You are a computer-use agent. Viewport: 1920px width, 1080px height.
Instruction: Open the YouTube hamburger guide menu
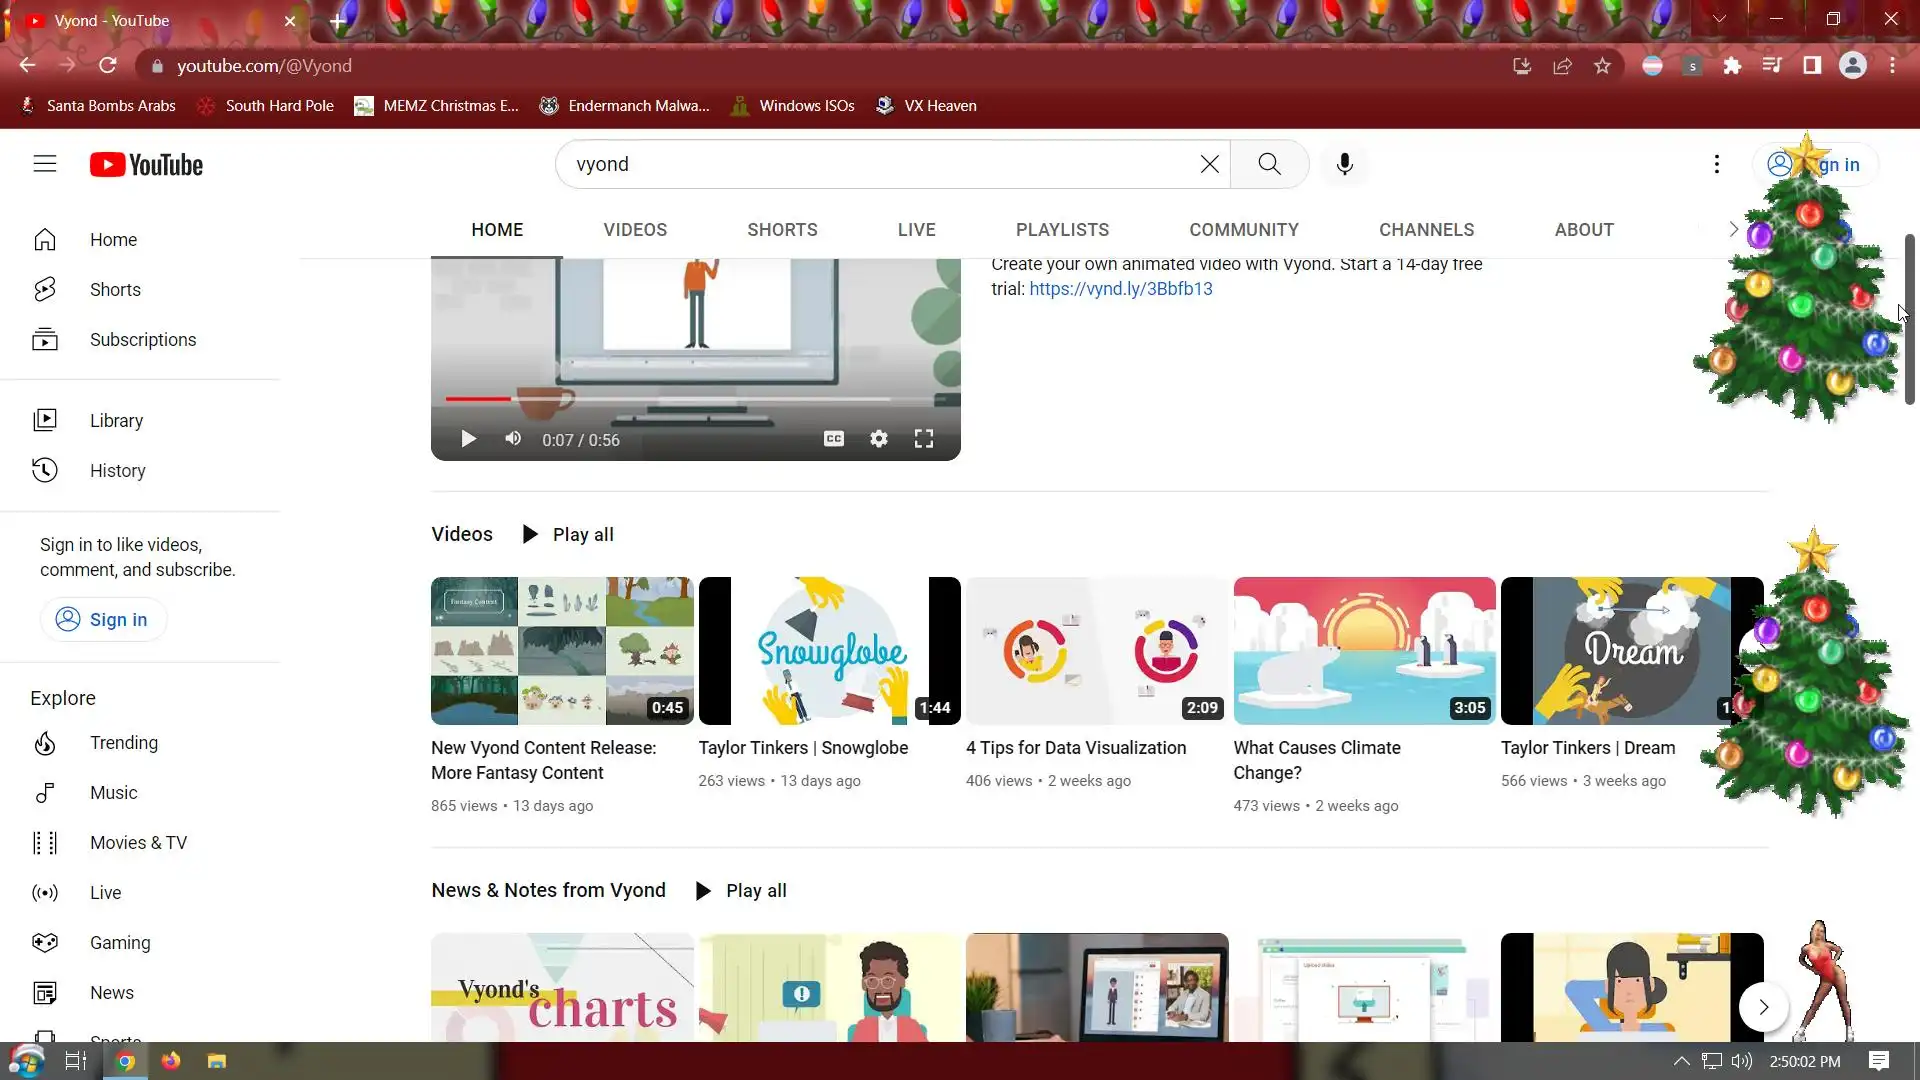tap(45, 164)
